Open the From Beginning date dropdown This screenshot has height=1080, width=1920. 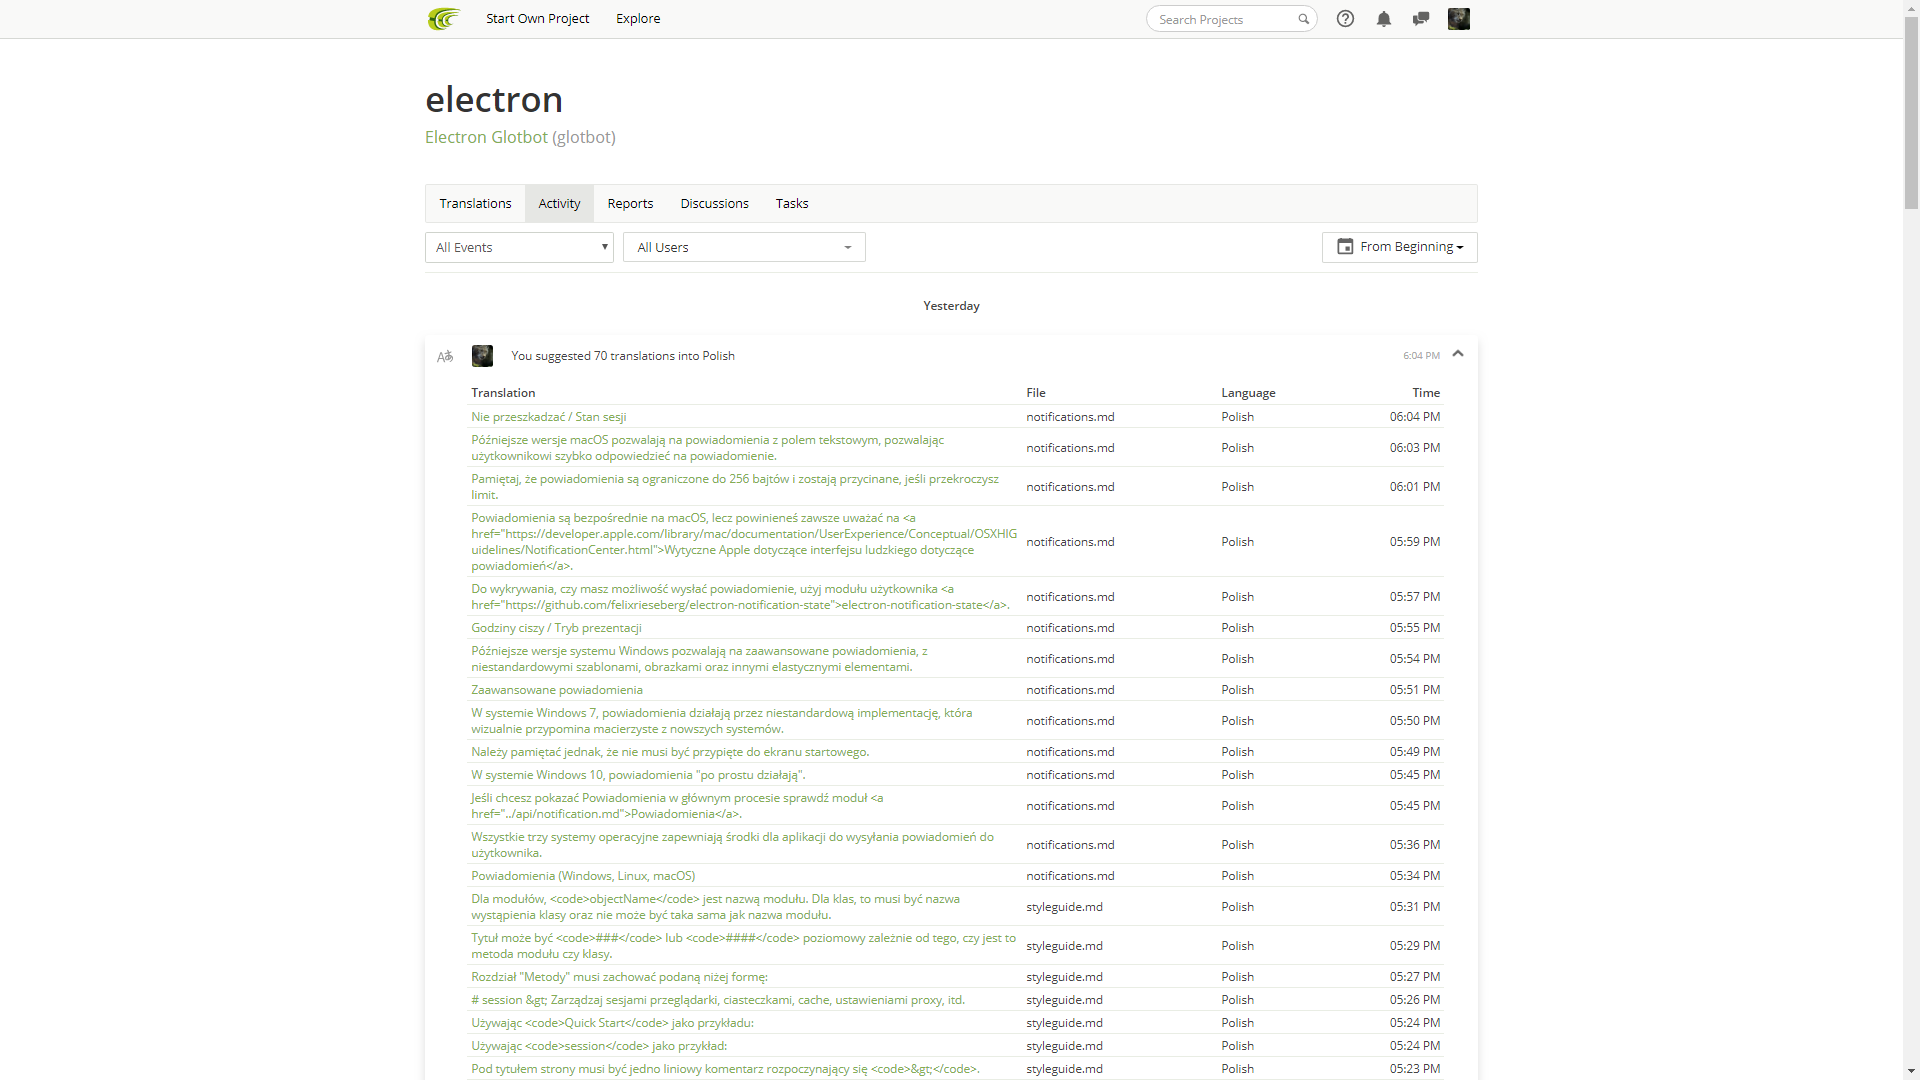click(x=1399, y=247)
